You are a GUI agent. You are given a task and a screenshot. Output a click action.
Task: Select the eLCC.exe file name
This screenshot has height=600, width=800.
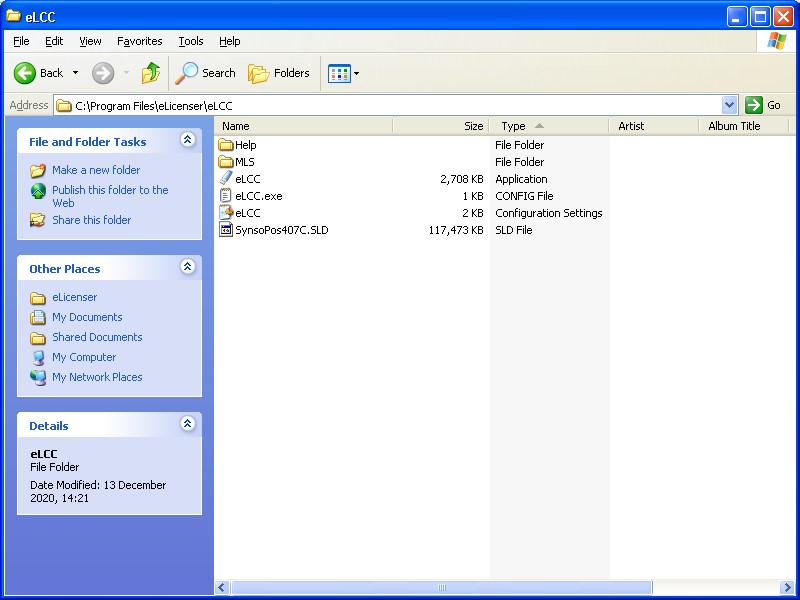(x=259, y=196)
